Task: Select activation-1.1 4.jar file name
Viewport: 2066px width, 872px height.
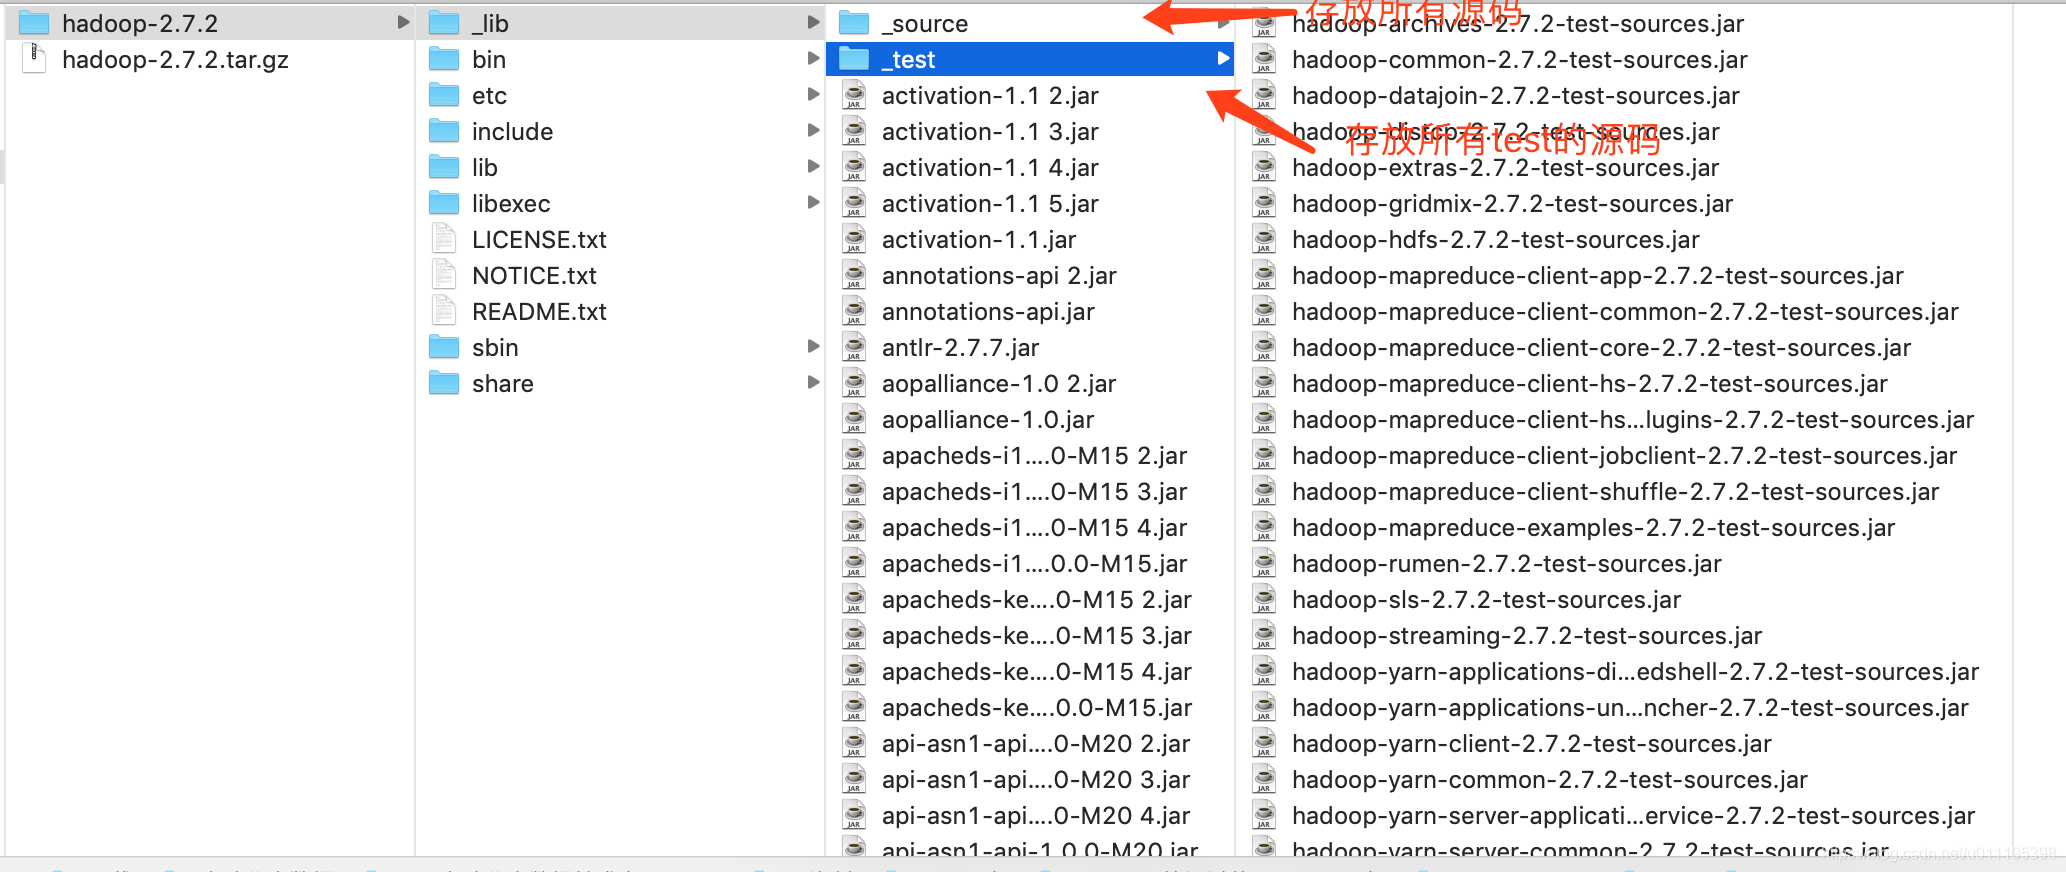Action: point(990,167)
